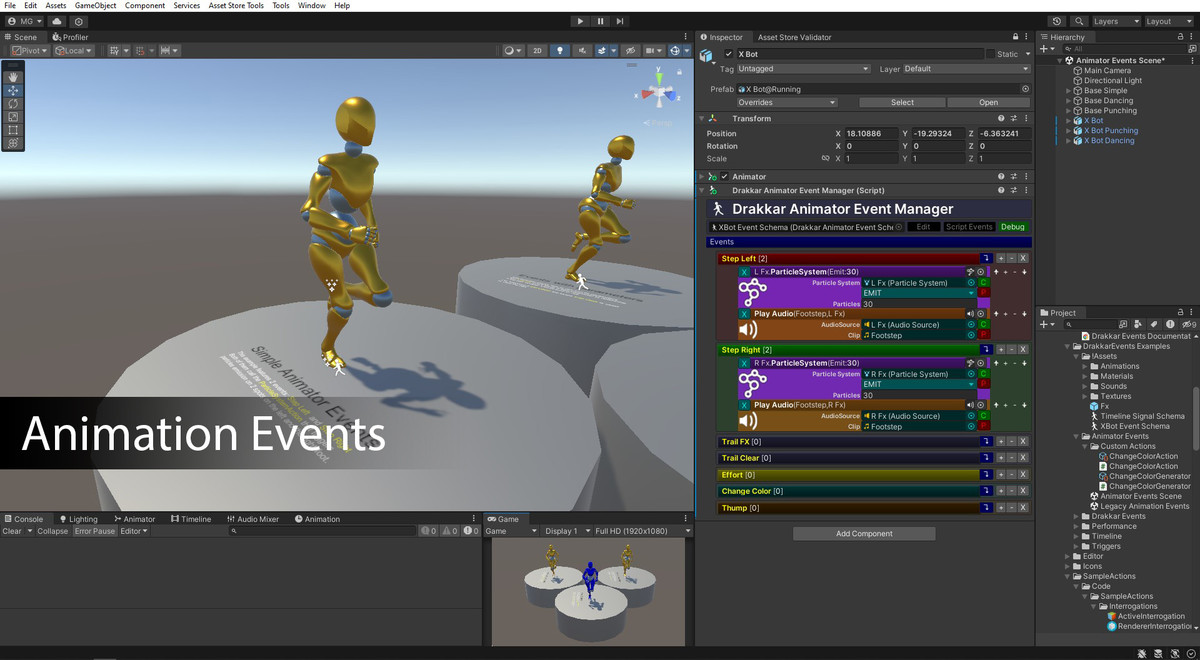Click the global search magnifier icon
Image resolution: width=1200 pixels, height=660 pixels.
[1079, 21]
